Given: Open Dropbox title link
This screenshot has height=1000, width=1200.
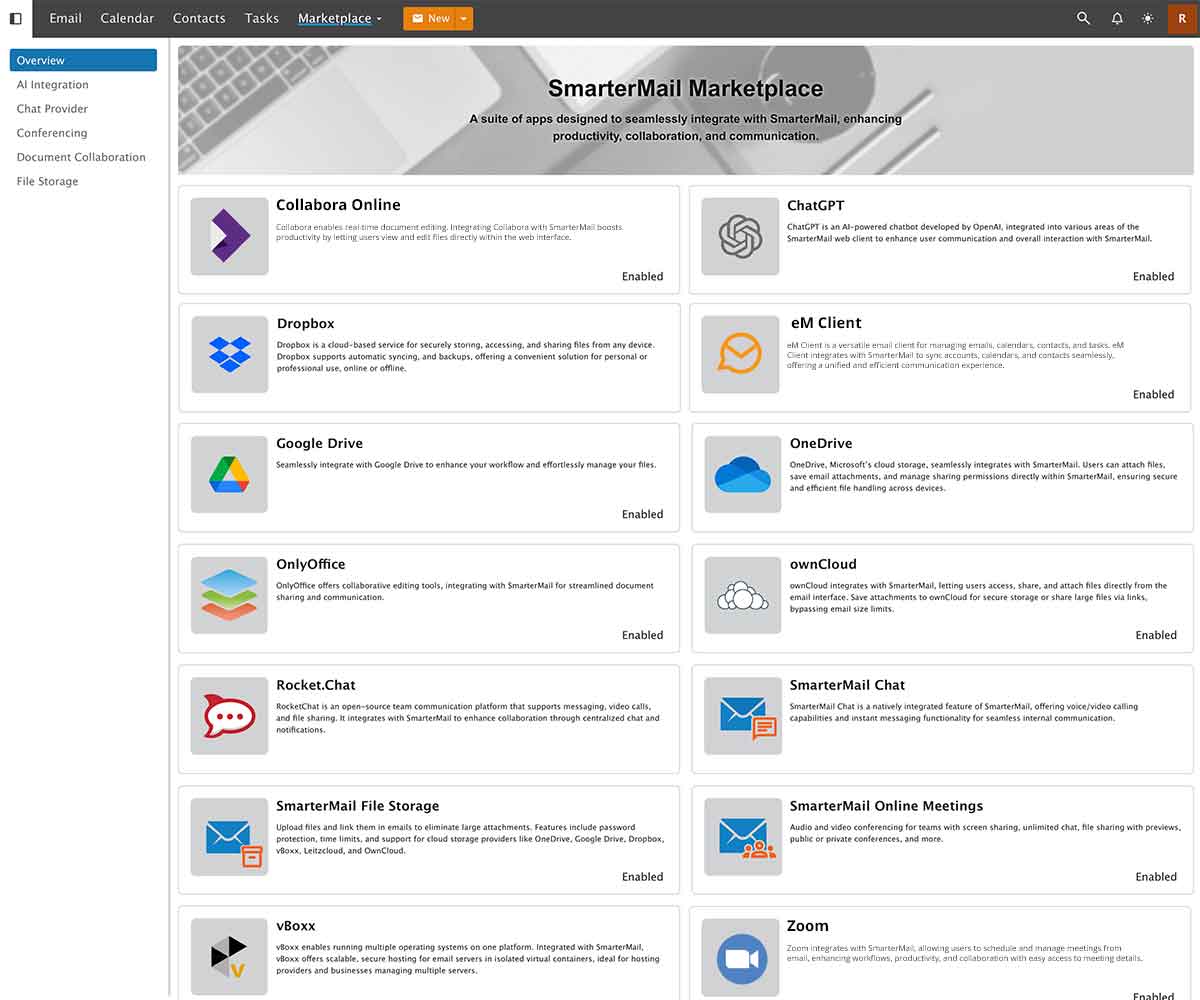Looking at the screenshot, I should click(306, 324).
